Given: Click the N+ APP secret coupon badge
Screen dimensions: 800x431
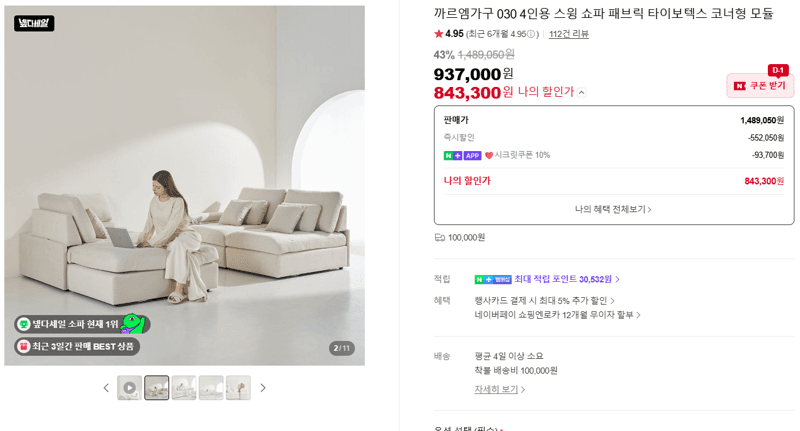Looking at the screenshot, I should (462, 156).
